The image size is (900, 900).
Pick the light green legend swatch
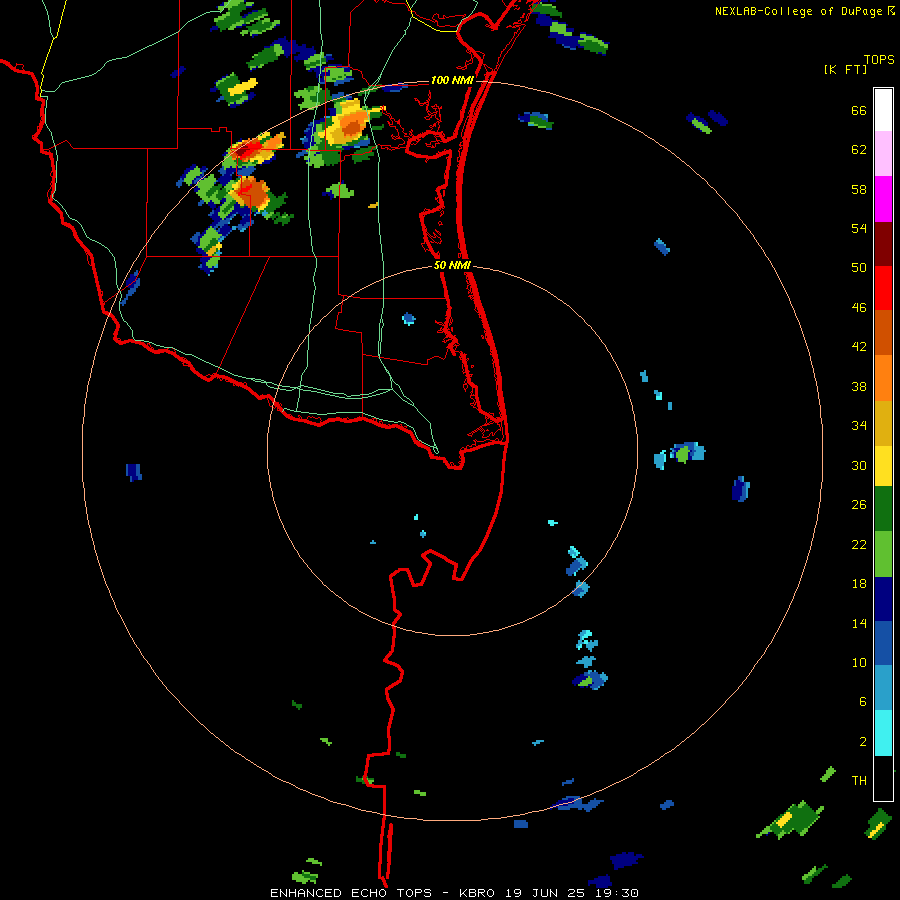[x=883, y=554]
